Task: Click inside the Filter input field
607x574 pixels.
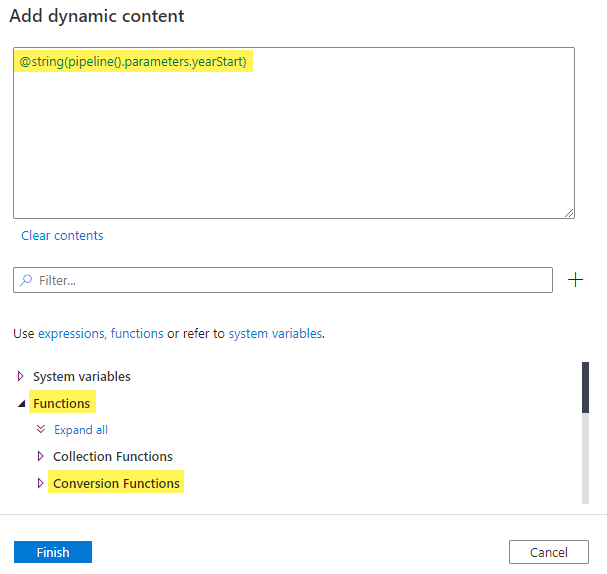Action: coord(290,280)
